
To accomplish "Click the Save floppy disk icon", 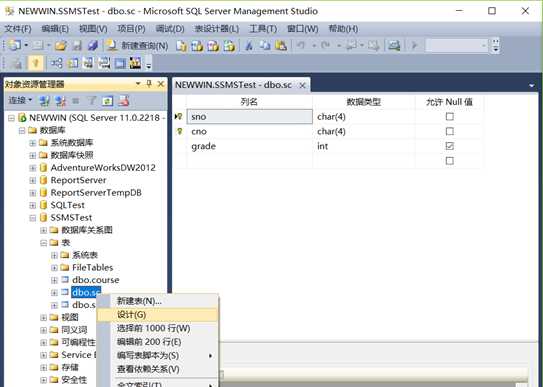I will (x=77, y=45).
